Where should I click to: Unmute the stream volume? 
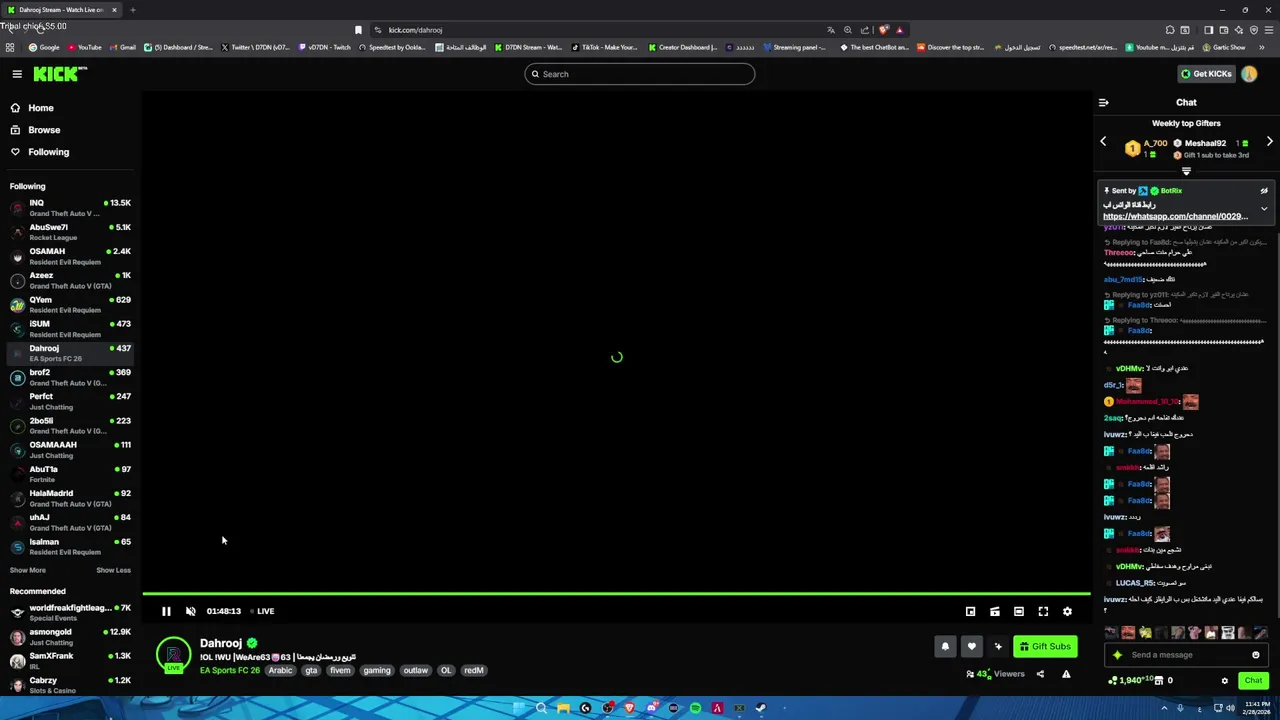click(191, 611)
